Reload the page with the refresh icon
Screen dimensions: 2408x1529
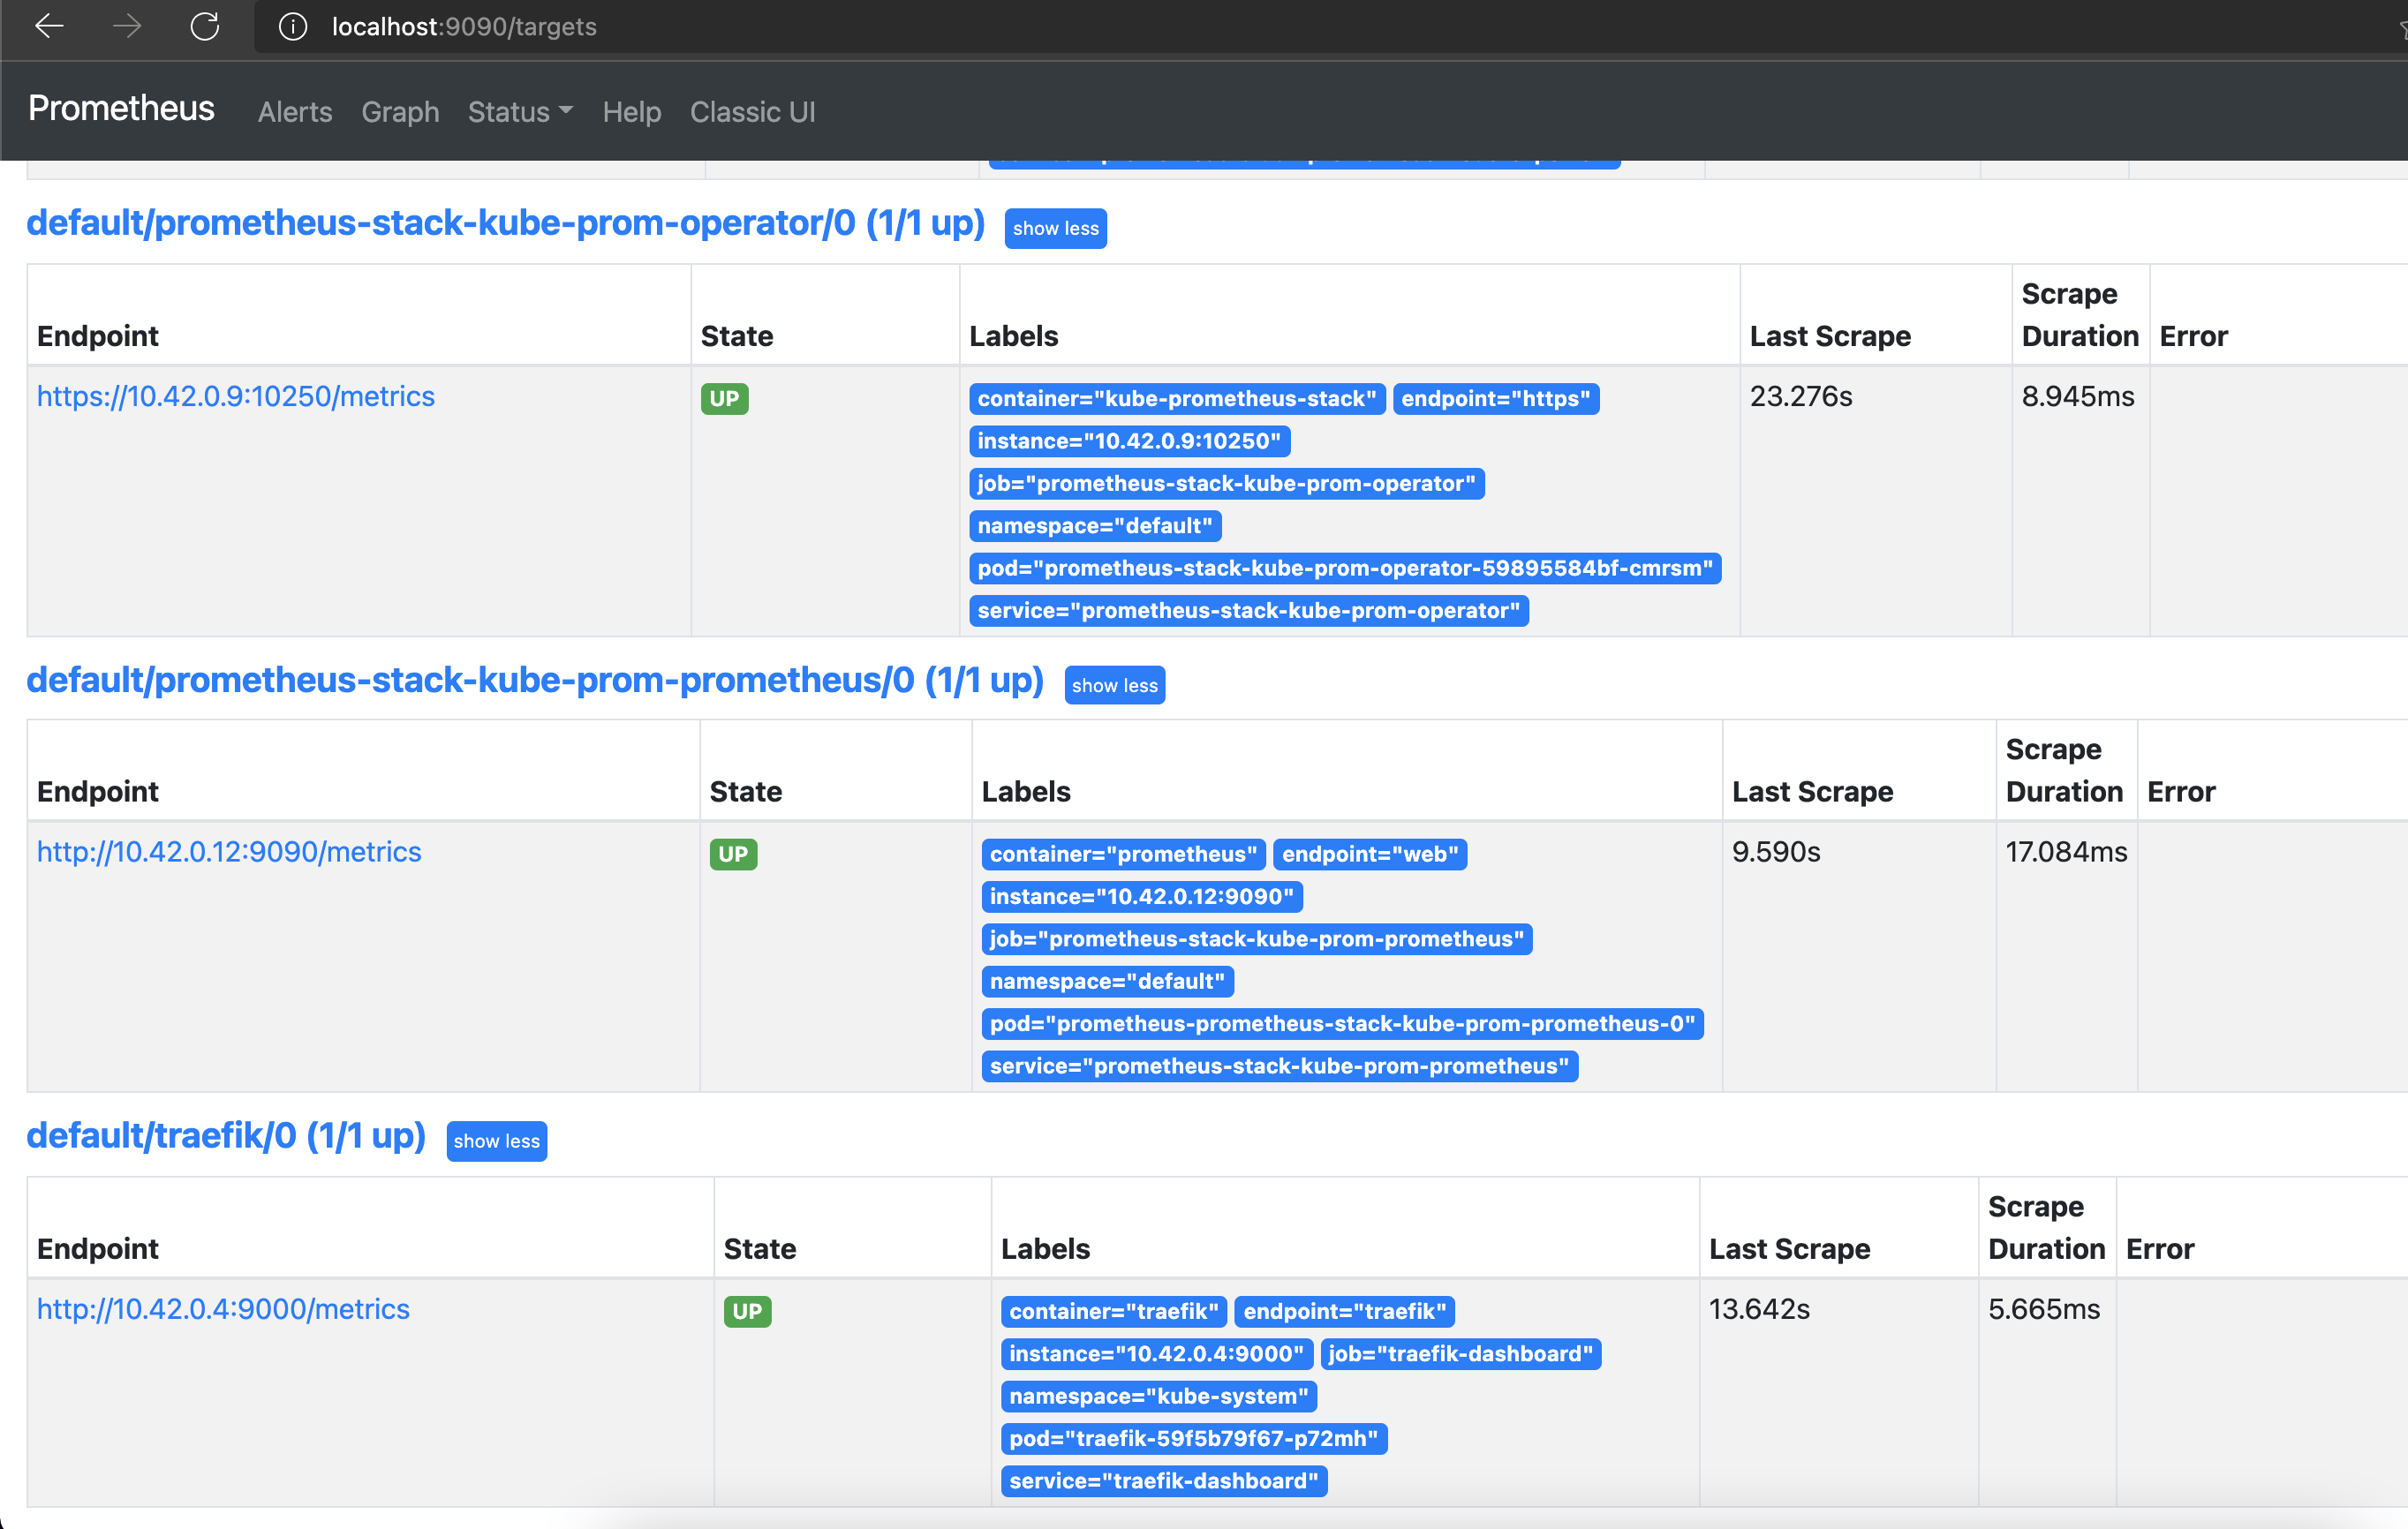coord(205,26)
